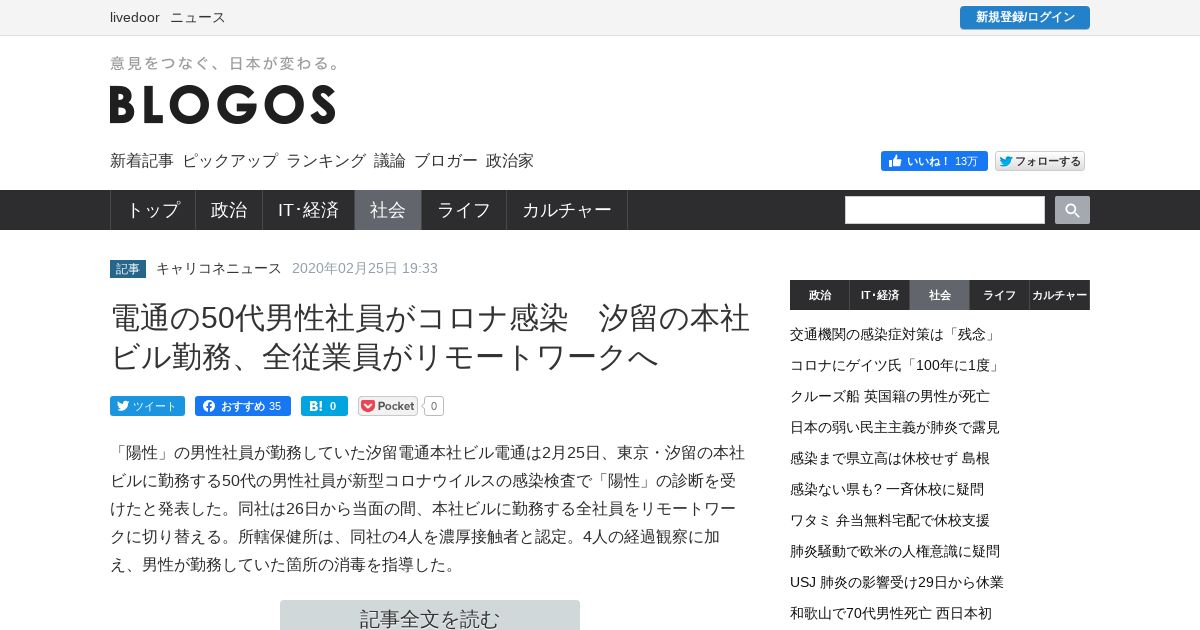Viewport: 1200px width, 630px height.
Task: Follow BLOGOS on Twitter (フォローする)
Action: 1040,161
